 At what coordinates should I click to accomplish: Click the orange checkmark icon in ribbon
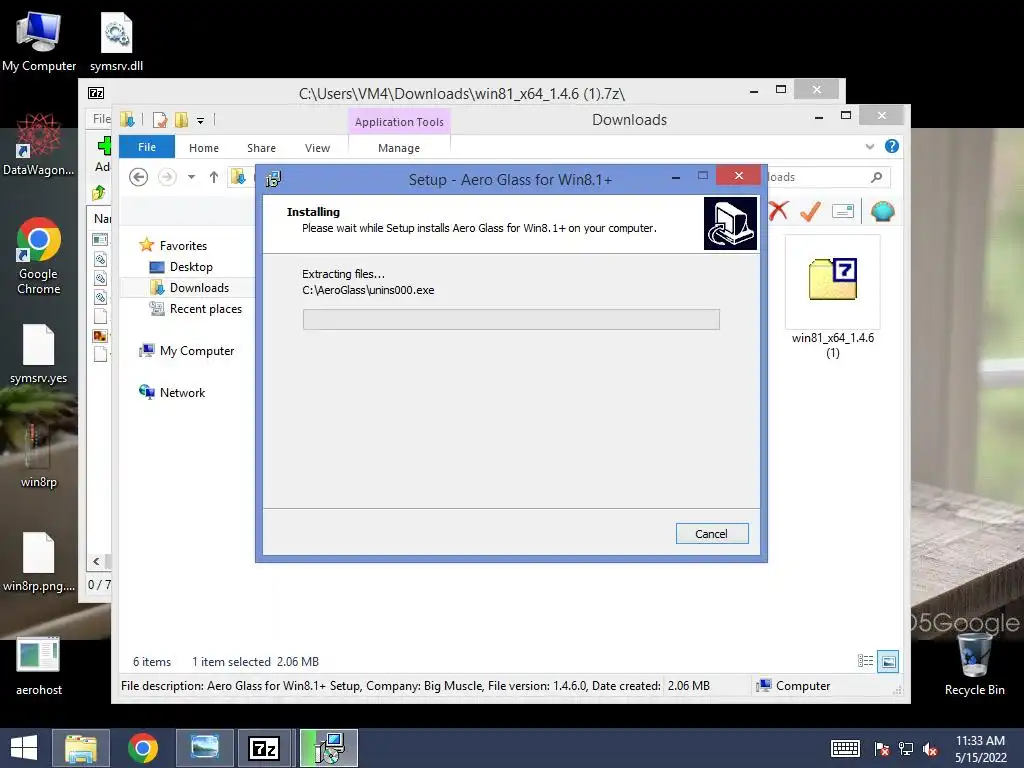[x=810, y=210]
